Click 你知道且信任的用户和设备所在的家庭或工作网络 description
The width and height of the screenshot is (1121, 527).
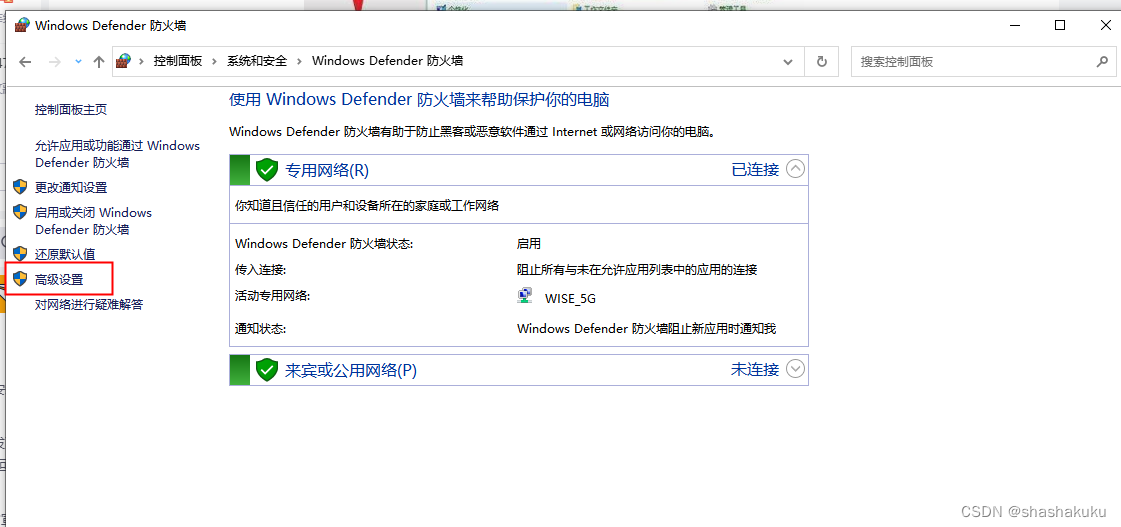pyautogui.click(x=367, y=206)
